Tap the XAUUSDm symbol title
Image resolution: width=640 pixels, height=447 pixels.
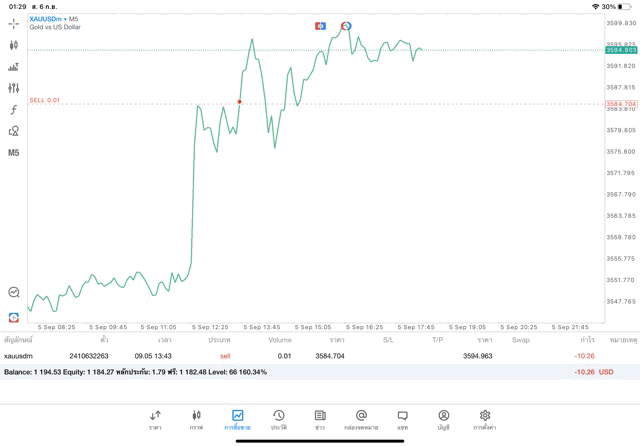(x=47, y=19)
